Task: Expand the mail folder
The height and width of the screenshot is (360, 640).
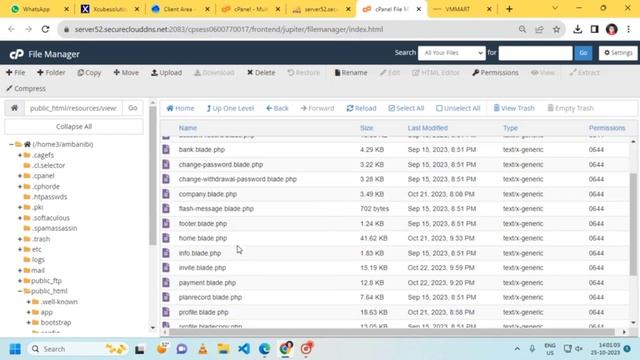Action: [20, 270]
